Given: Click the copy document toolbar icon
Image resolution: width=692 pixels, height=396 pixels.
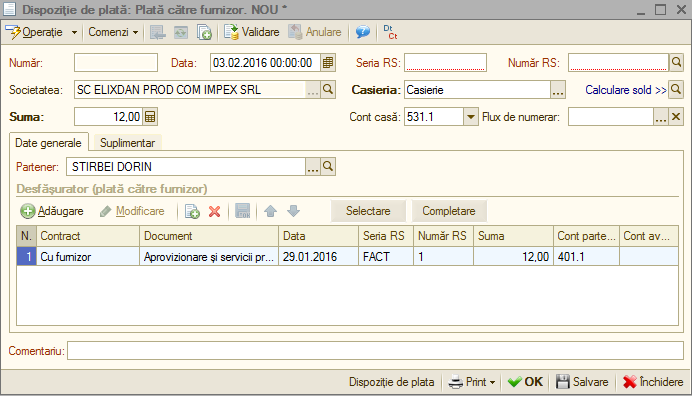Looking at the screenshot, I should pos(204,32).
